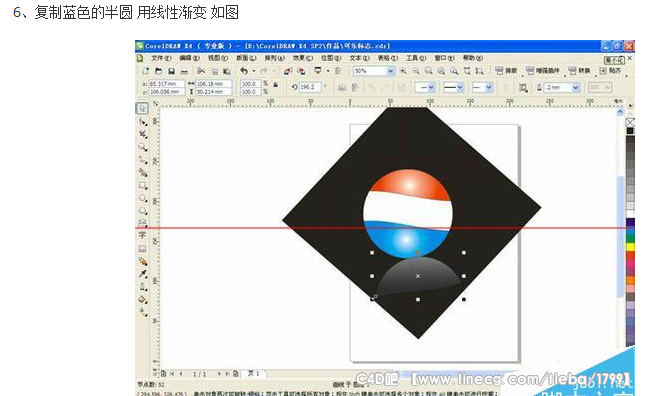Open the outline width .2 mm dropdown

click(x=576, y=87)
